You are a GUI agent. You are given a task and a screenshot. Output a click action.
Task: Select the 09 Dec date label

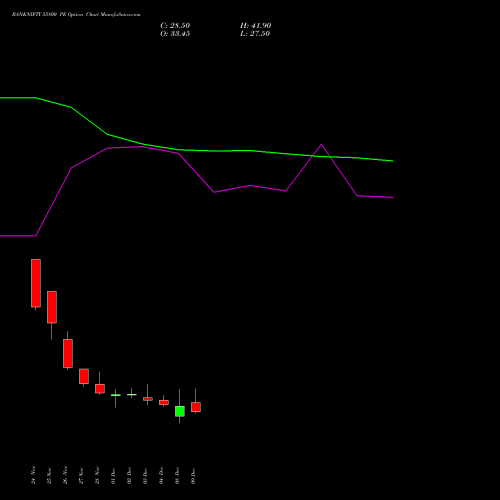193,475
